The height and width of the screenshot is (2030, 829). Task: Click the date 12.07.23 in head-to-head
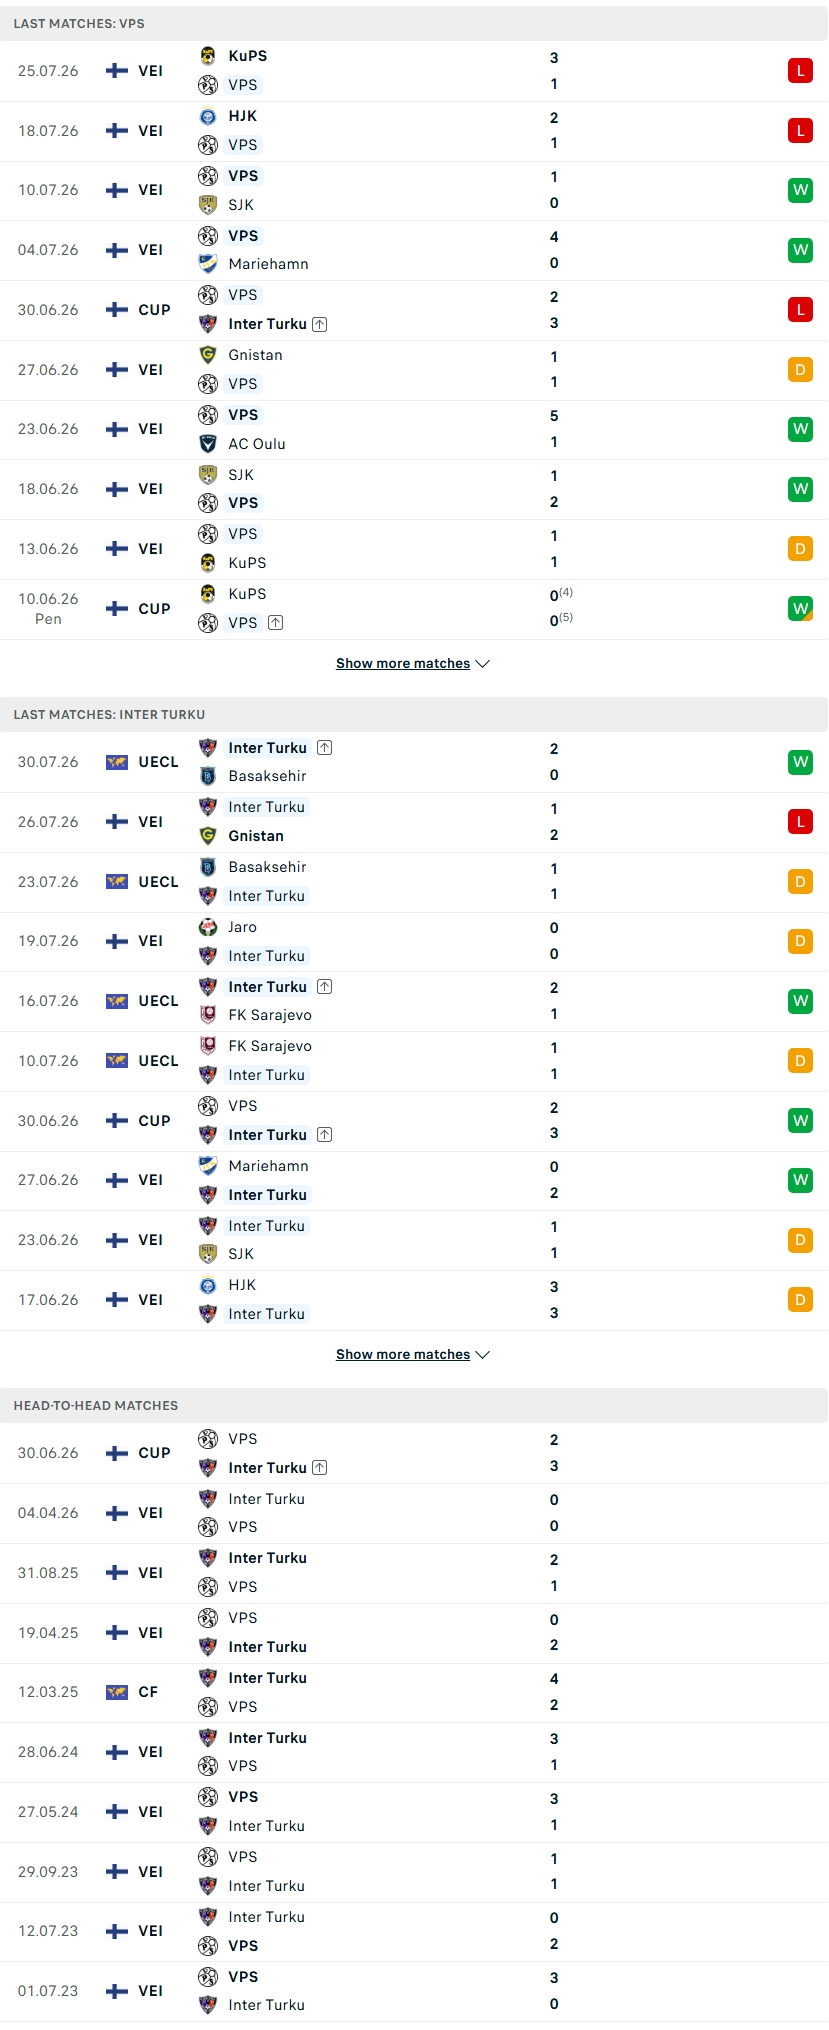[48, 1931]
